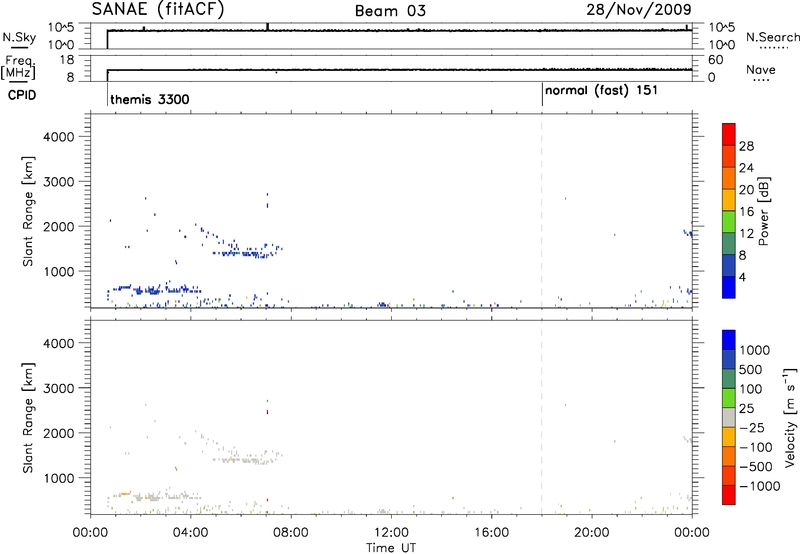Click the 'Time UT' axis title

(x=391, y=548)
